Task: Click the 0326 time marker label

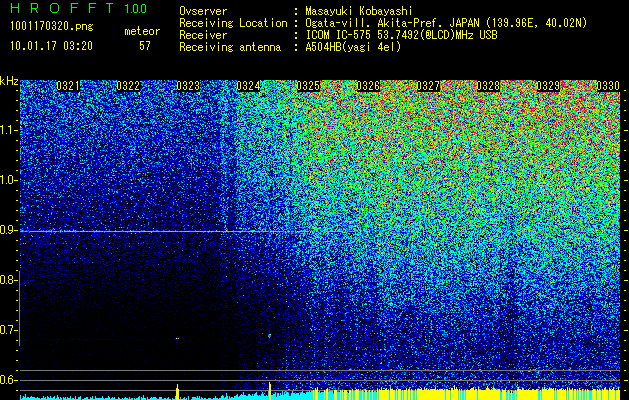Action: pos(368,86)
